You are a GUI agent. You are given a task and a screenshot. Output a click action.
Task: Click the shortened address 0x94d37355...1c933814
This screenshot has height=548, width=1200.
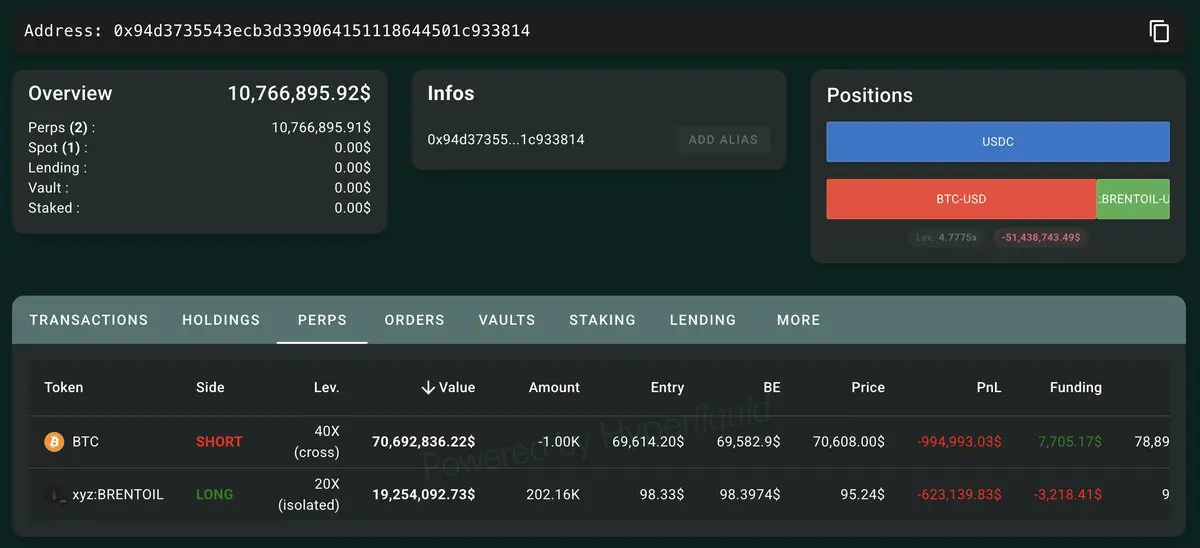click(506, 140)
